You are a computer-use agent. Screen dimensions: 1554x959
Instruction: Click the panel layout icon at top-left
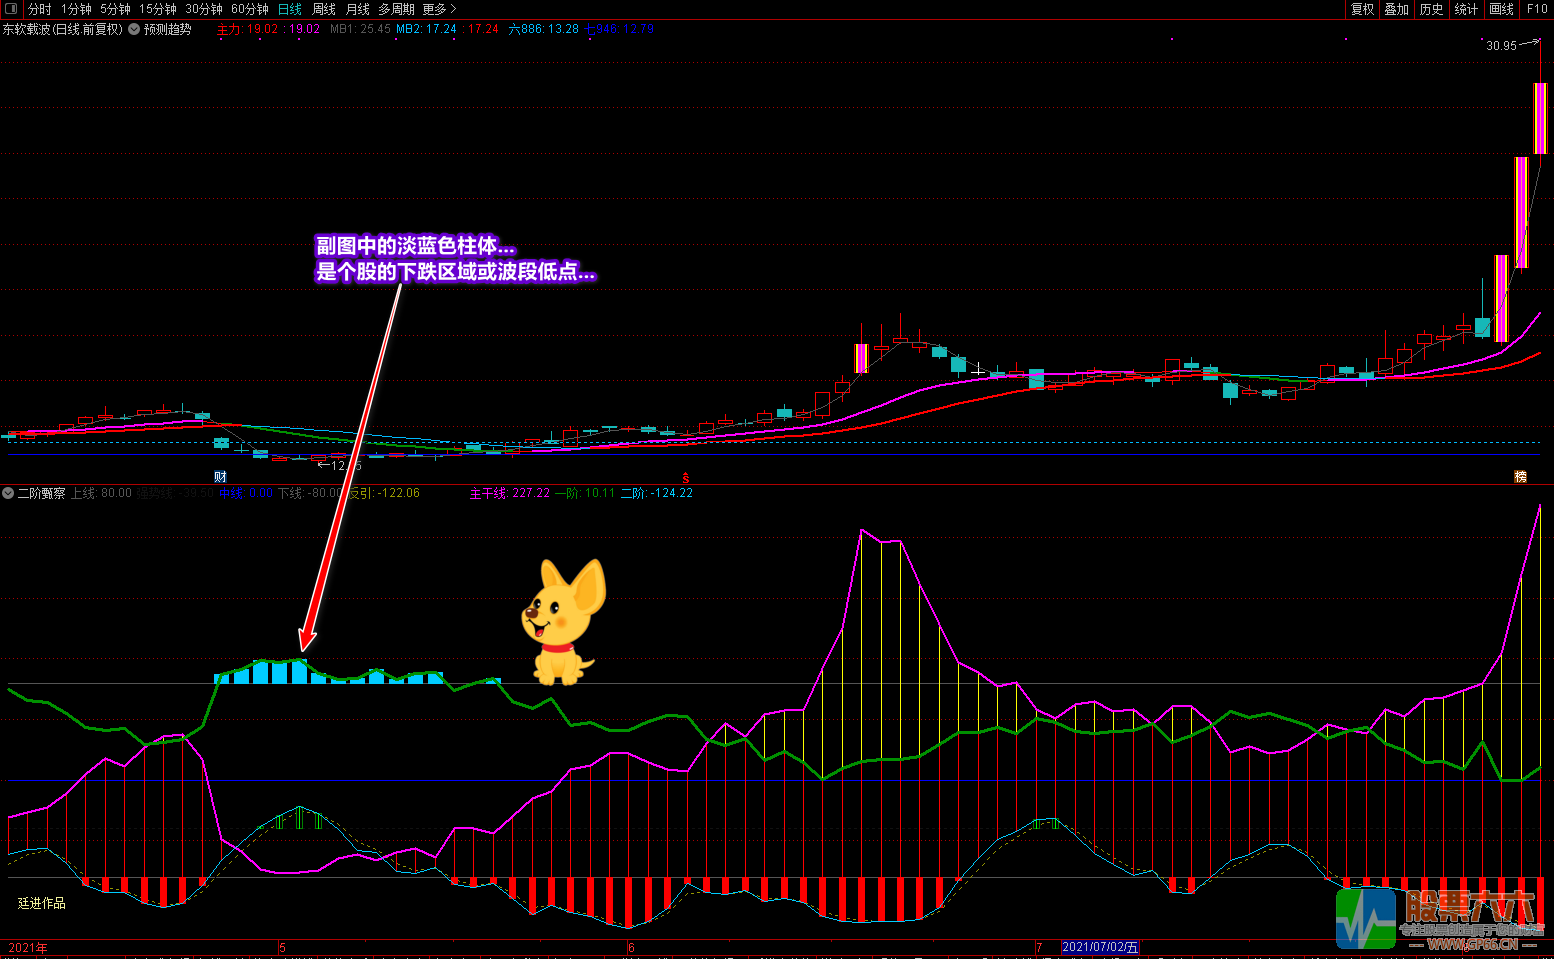pyautogui.click(x=11, y=9)
